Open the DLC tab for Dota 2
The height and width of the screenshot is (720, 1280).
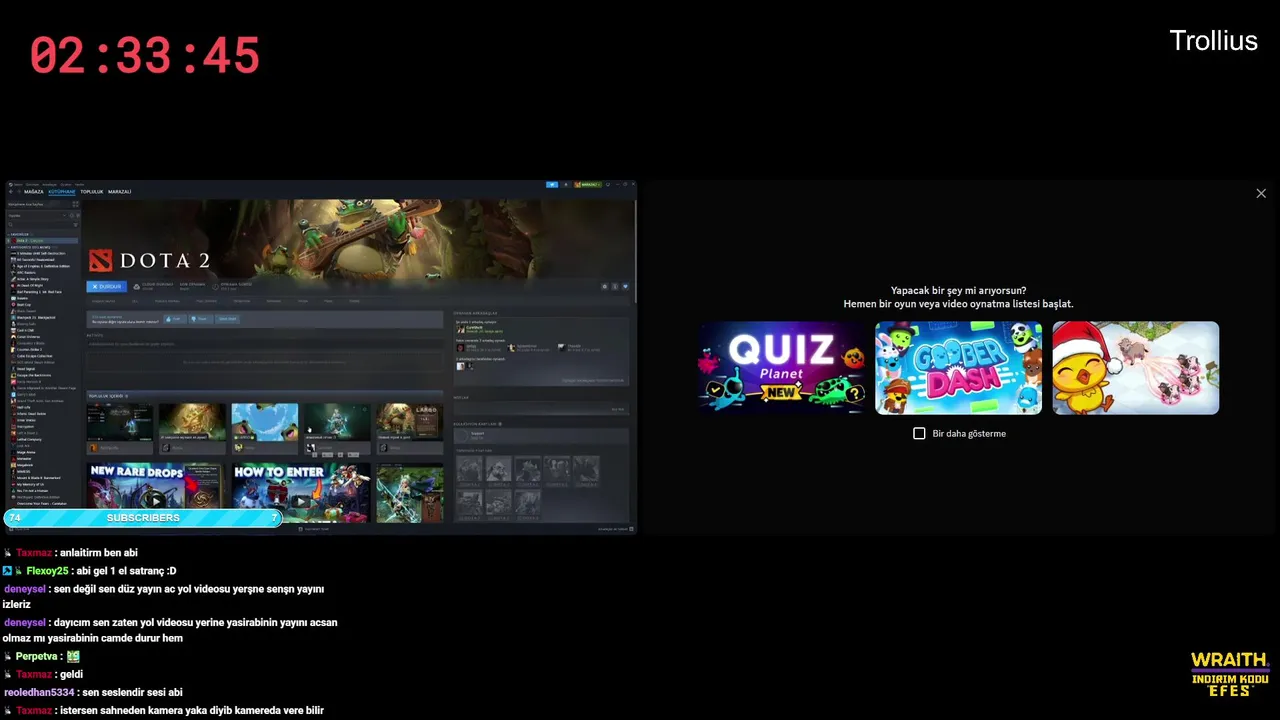[135, 301]
